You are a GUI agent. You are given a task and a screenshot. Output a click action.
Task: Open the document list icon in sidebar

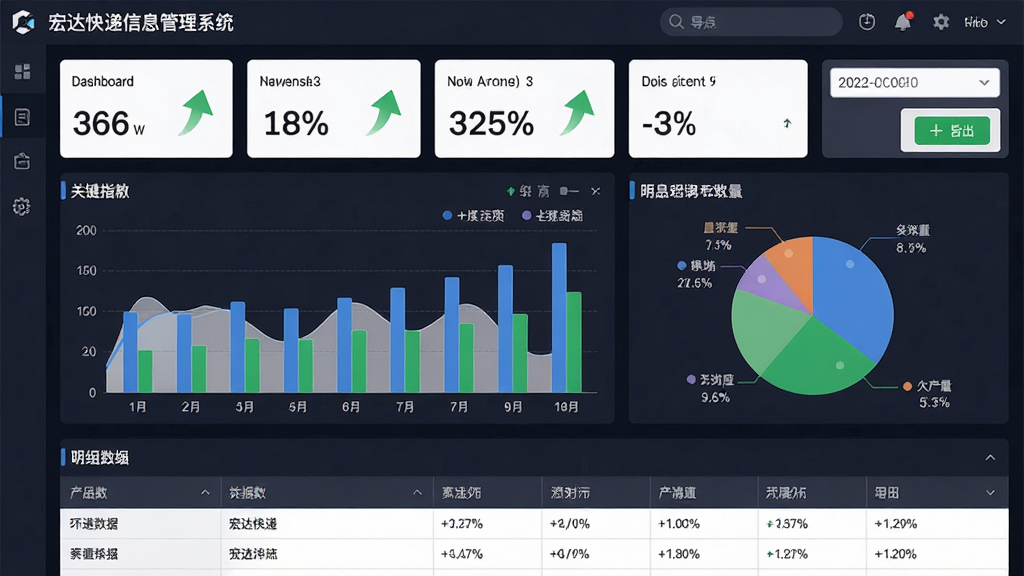[22, 117]
